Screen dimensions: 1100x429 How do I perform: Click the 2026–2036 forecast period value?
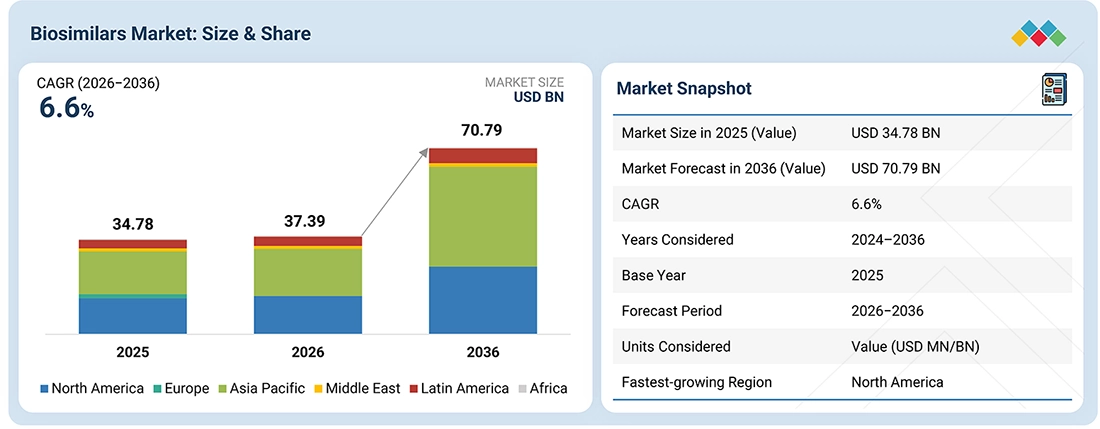pyautogui.click(x=888, y=311)
